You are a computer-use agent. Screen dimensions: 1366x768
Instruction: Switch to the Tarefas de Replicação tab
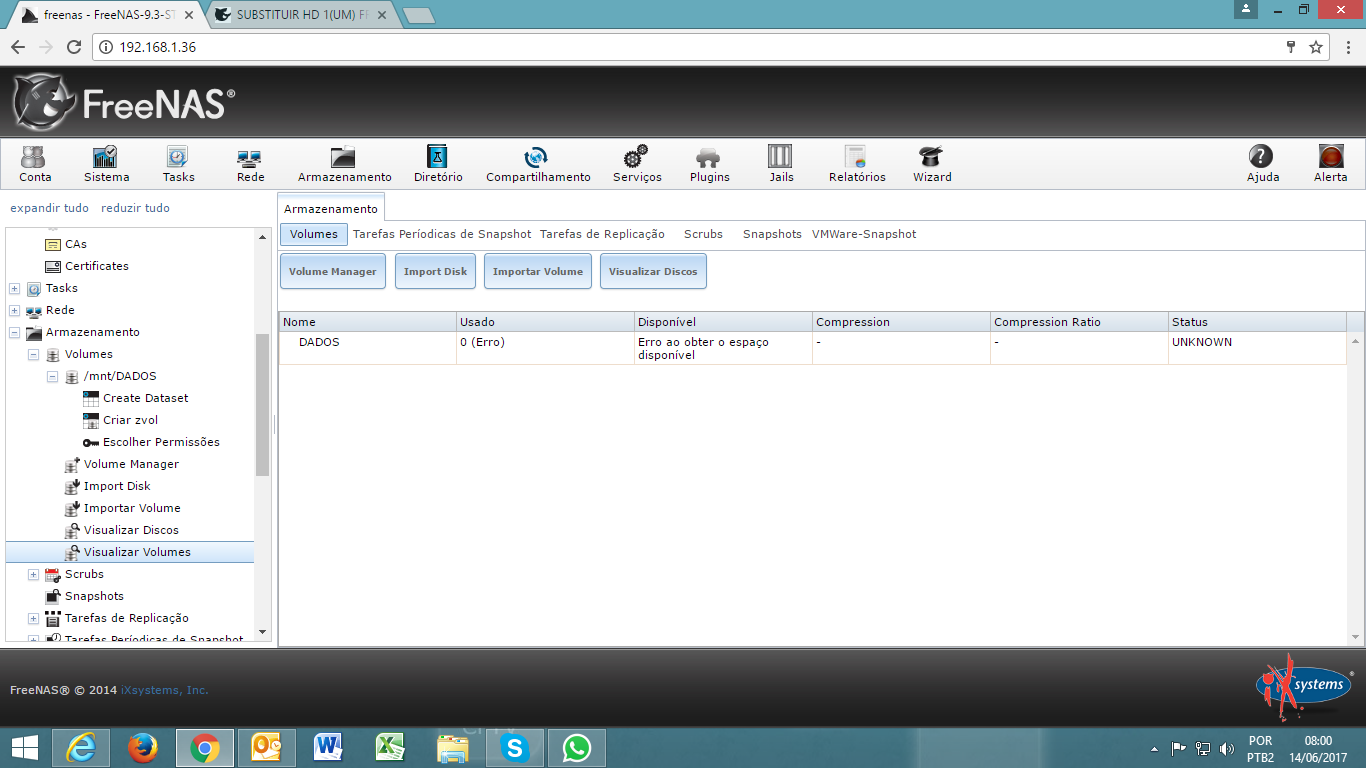click(x=602, y=234)
